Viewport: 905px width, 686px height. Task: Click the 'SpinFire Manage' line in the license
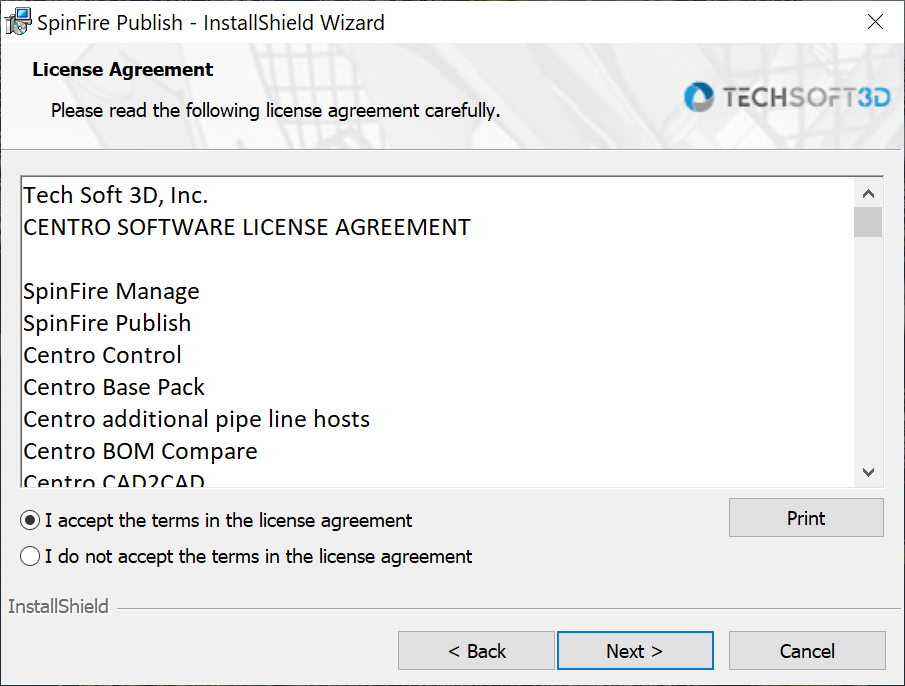(111, 292)
